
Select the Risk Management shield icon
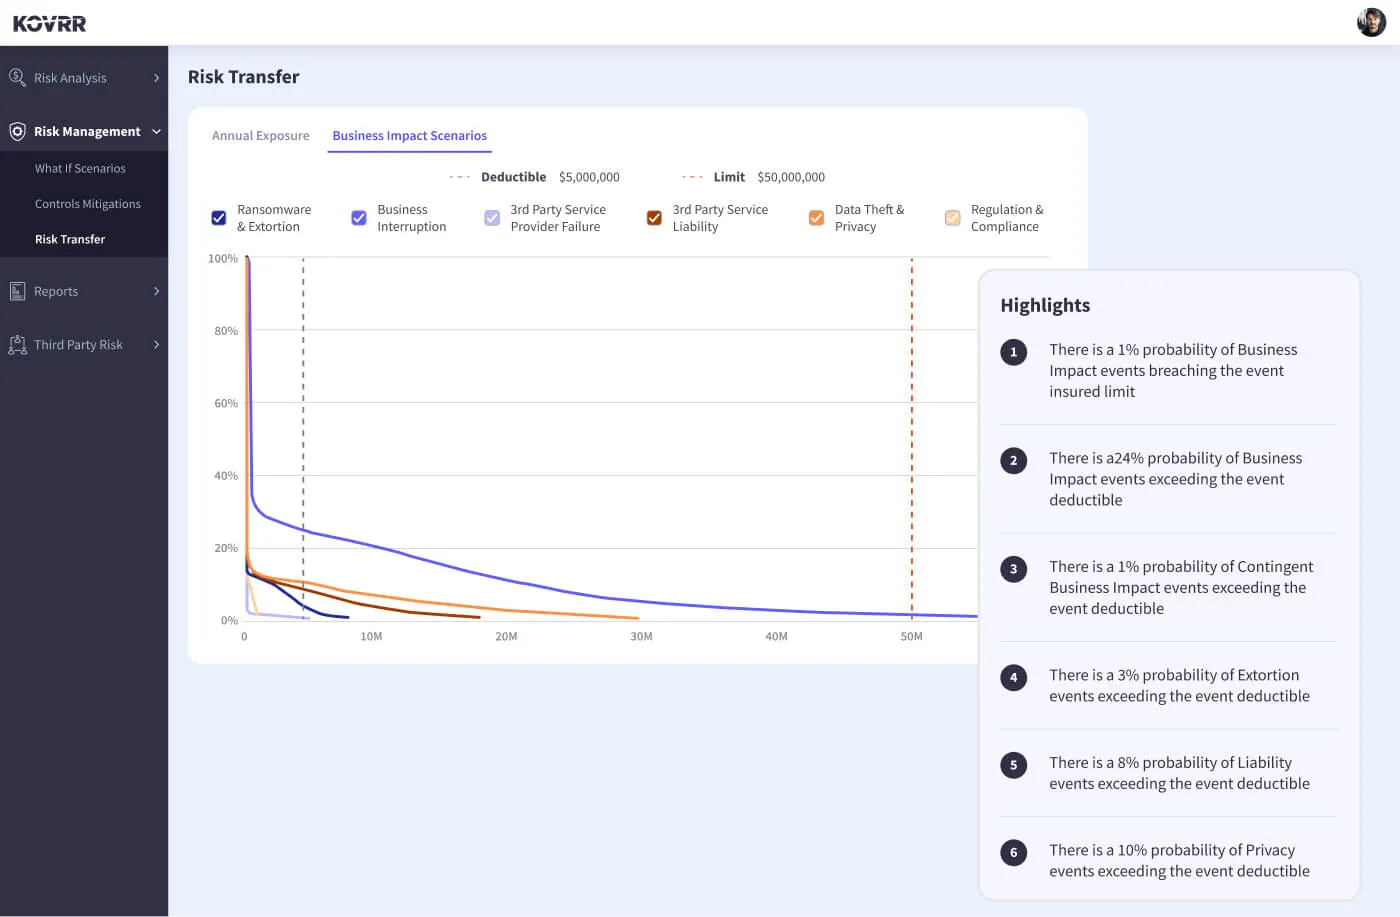(x=16, y=131)
